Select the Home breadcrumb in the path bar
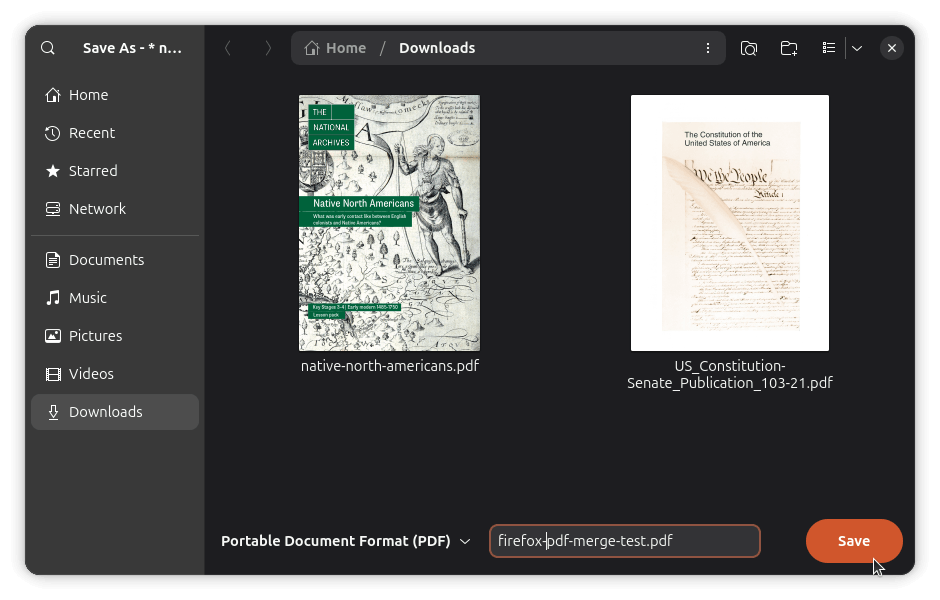This screenshot has height=600, width=940. [335, 48]
